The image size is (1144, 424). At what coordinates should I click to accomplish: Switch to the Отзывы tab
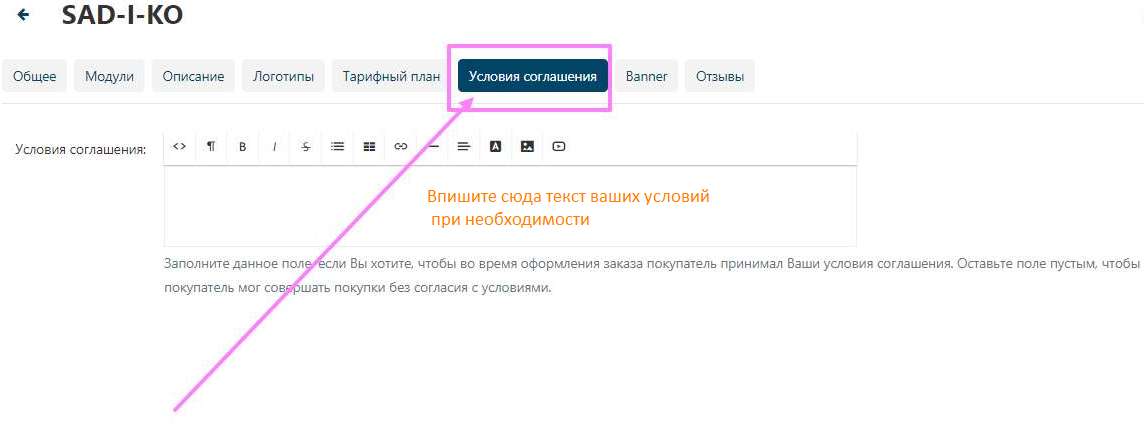click(719, 76)
